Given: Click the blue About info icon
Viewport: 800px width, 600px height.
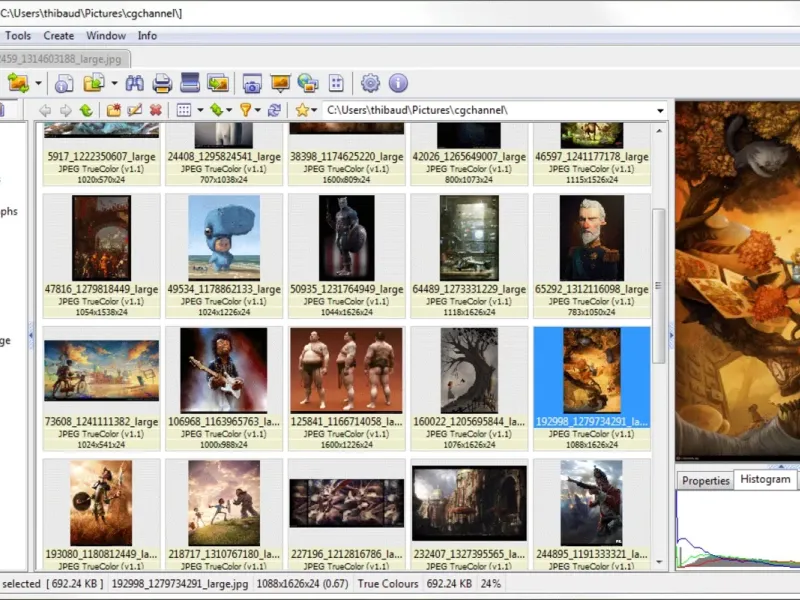Looking at the screenshot, I should (x=398, y=83).
